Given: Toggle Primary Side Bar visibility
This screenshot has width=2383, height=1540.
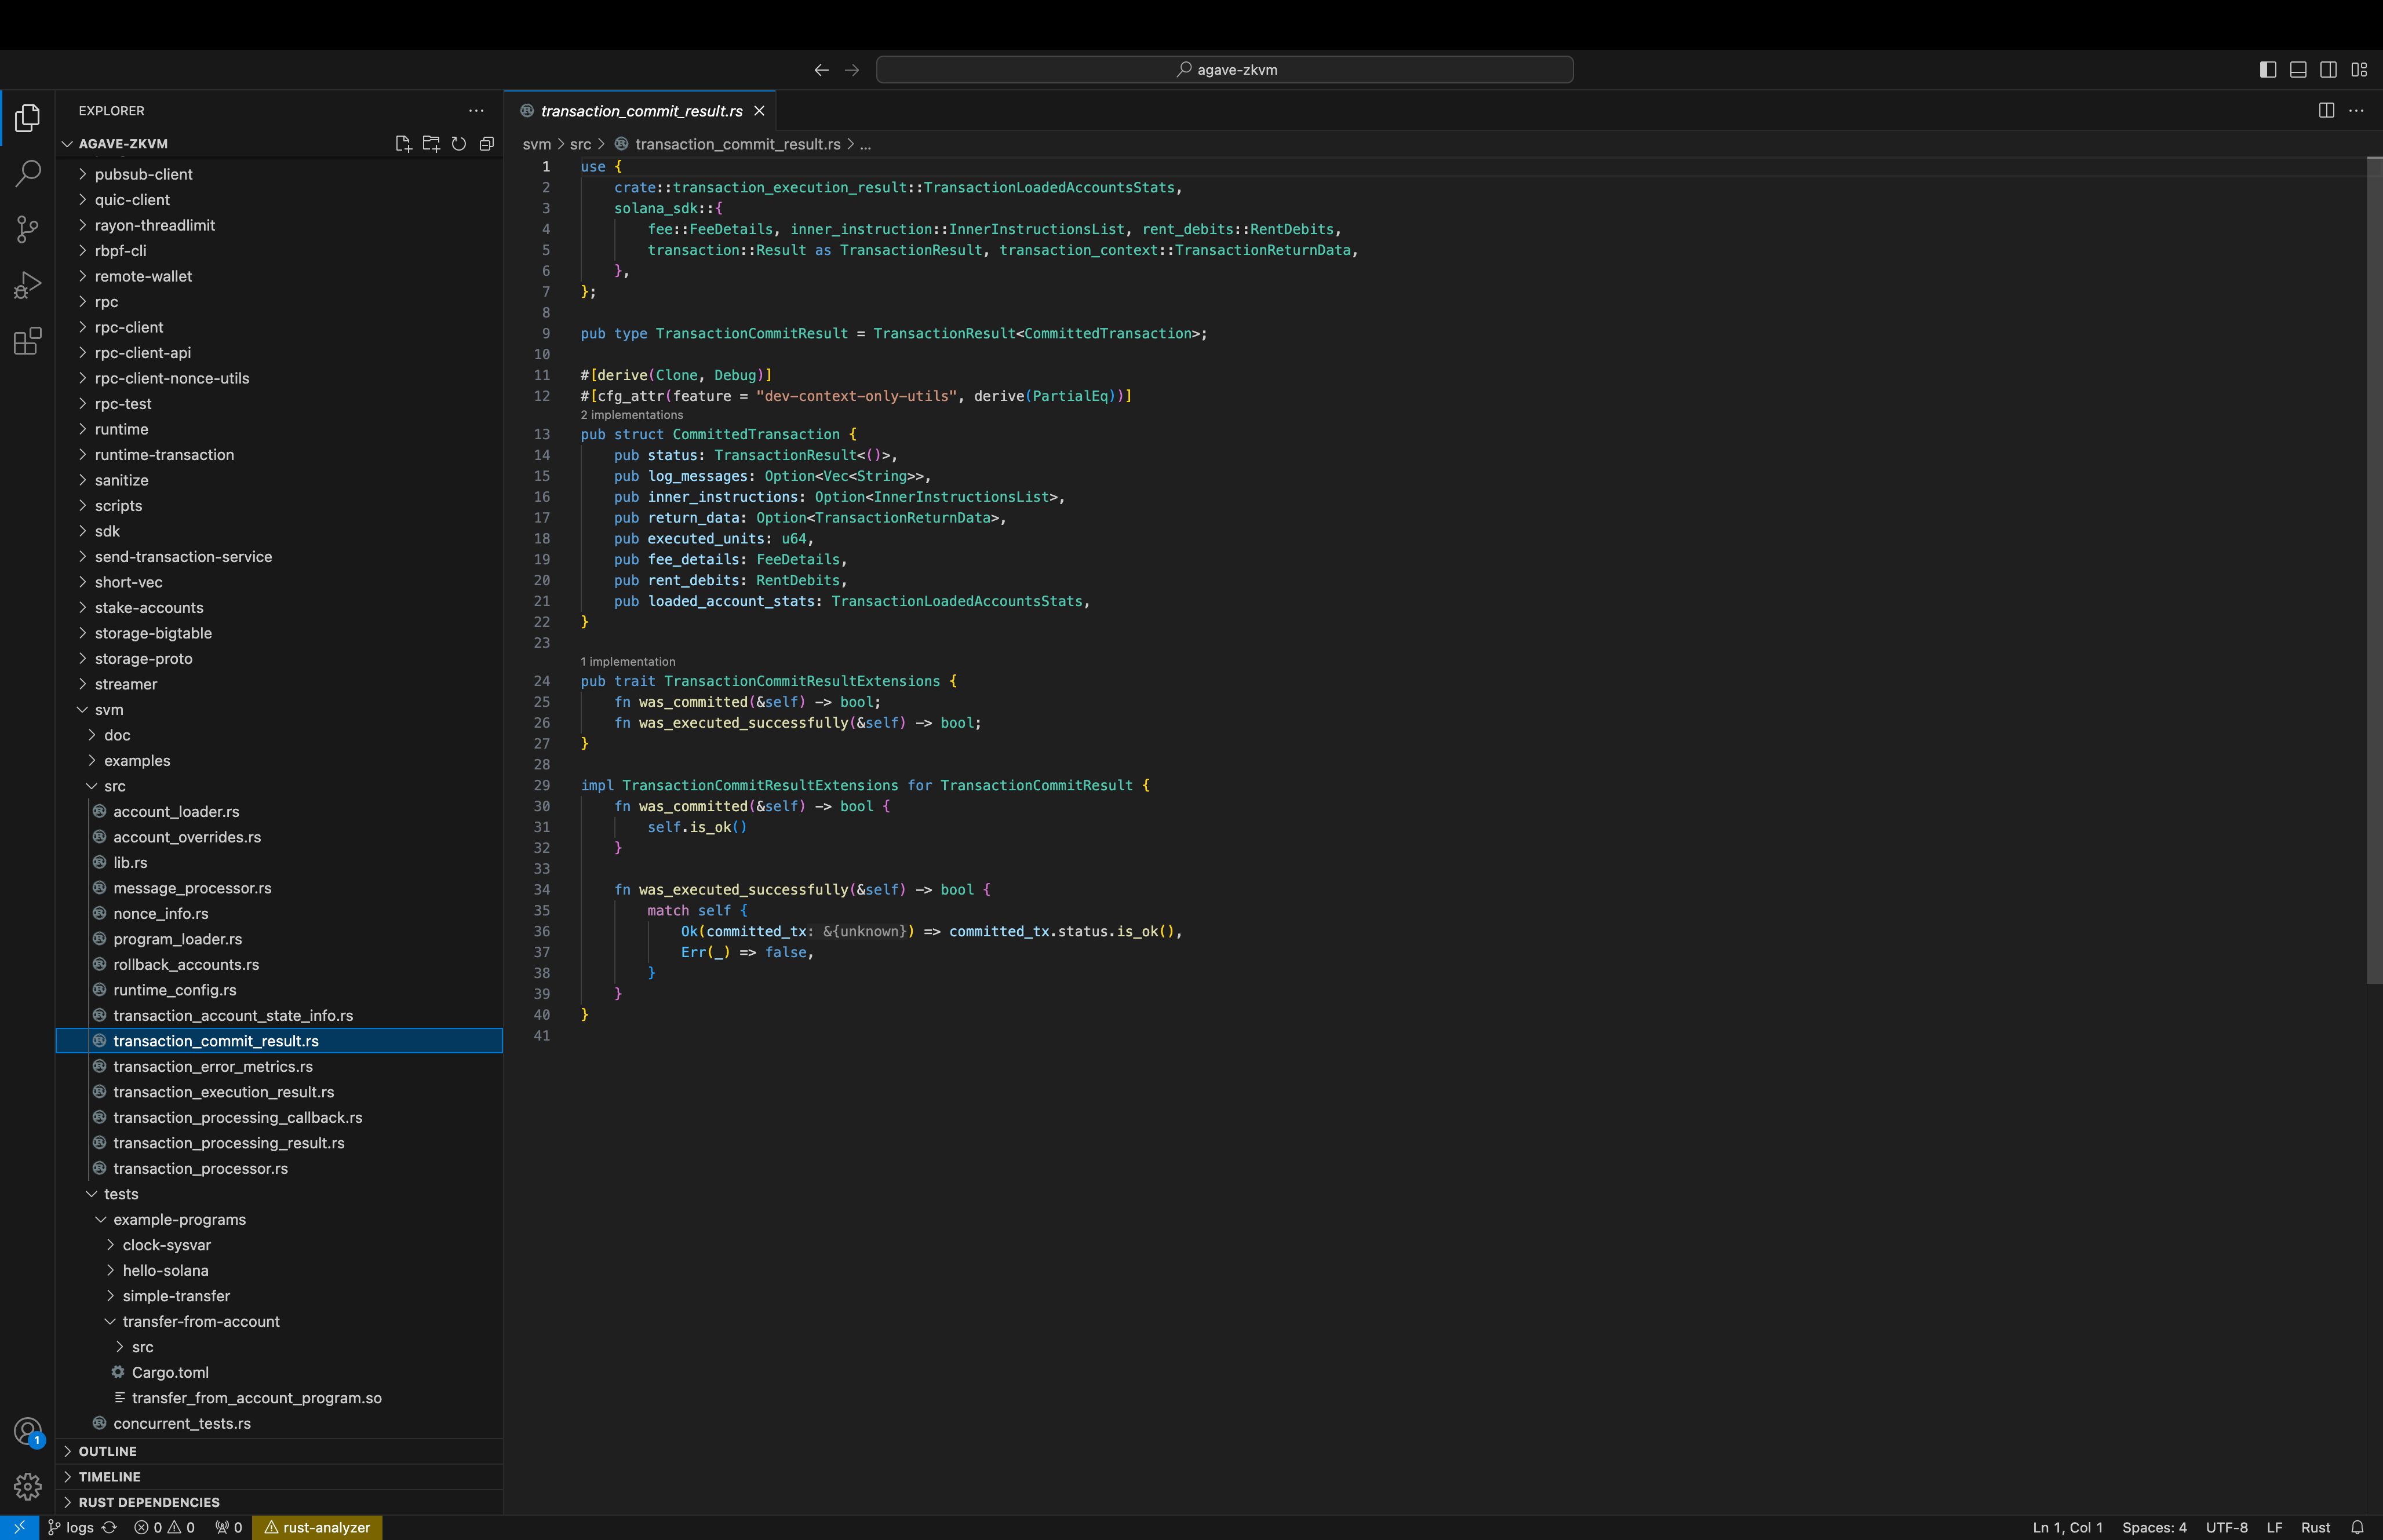Looking at the screenshot, I should click(2268, 70).
